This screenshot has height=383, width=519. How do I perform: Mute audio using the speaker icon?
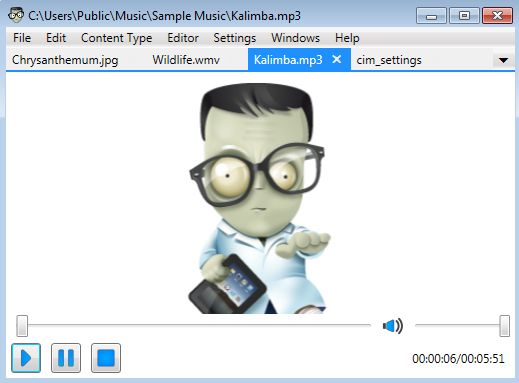pos(393,326)
